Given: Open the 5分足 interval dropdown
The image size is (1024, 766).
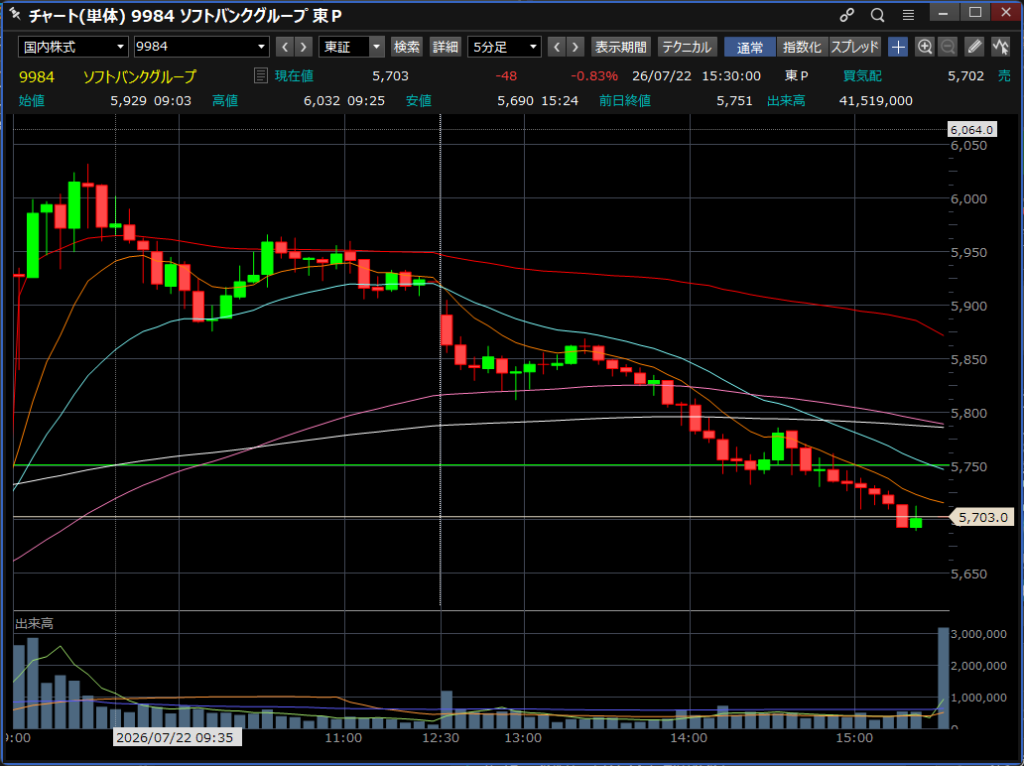Looking at the screenshot, I should tap(504, 47).
